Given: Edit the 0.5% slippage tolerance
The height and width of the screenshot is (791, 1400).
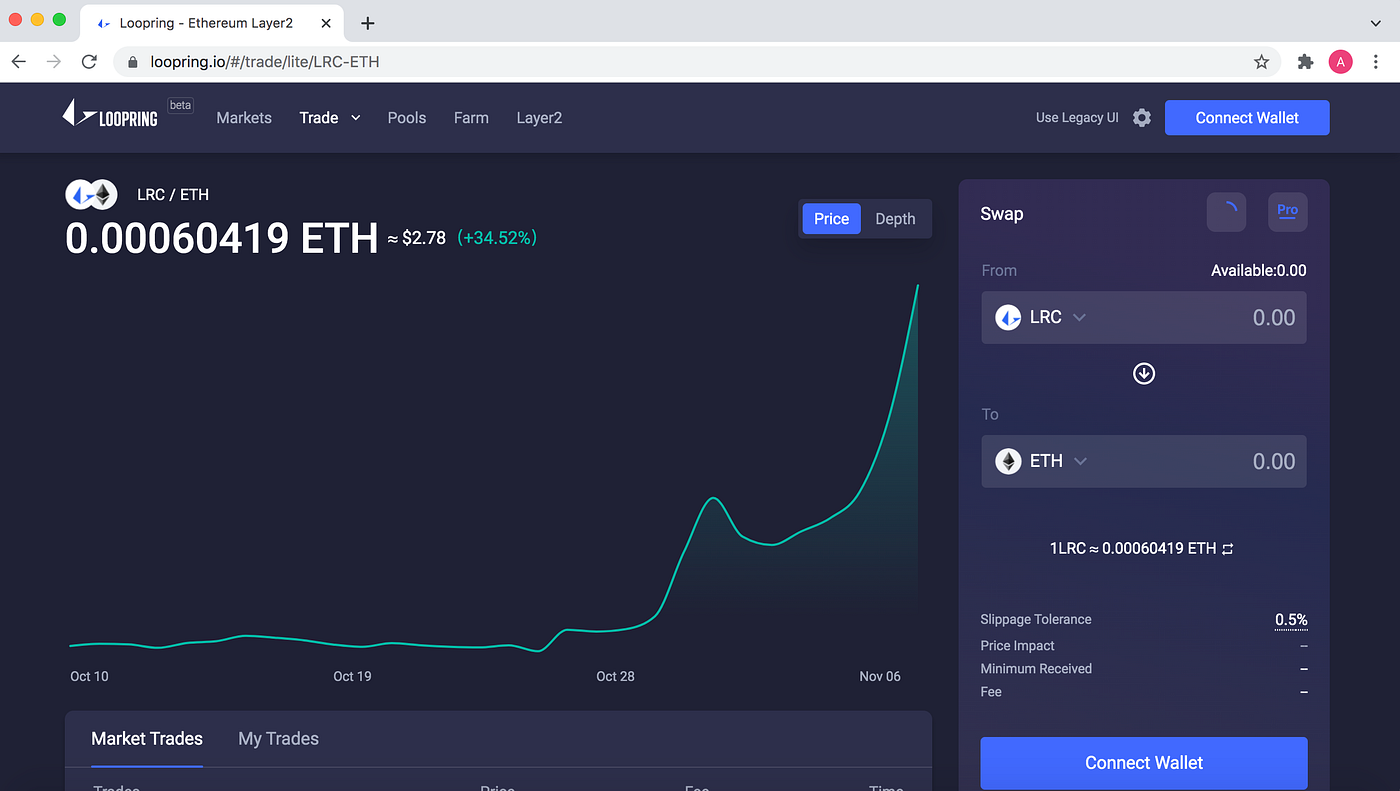Looking at the screenshot, I should [x=1291, y=620].
